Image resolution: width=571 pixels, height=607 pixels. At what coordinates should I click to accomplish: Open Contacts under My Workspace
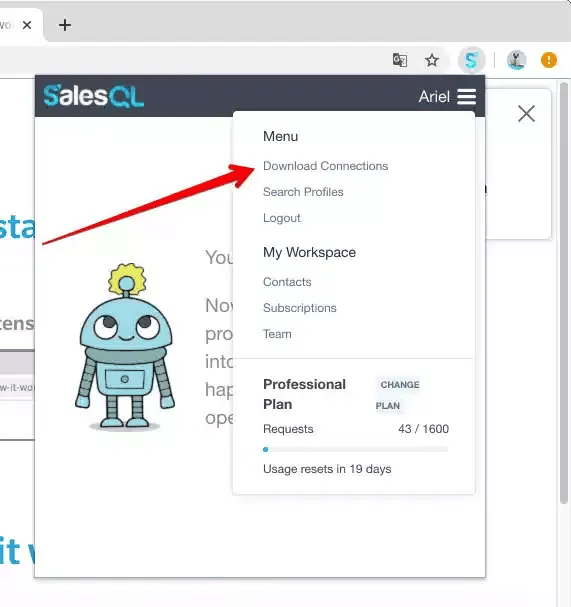287,282
